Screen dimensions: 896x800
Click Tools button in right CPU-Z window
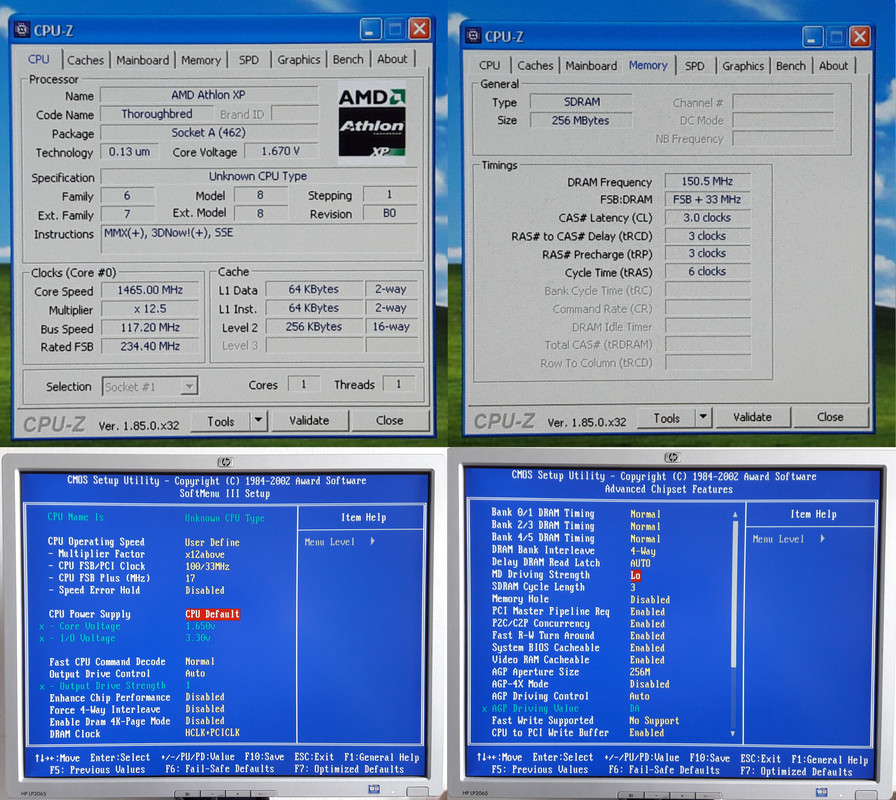tap(666, 418)
